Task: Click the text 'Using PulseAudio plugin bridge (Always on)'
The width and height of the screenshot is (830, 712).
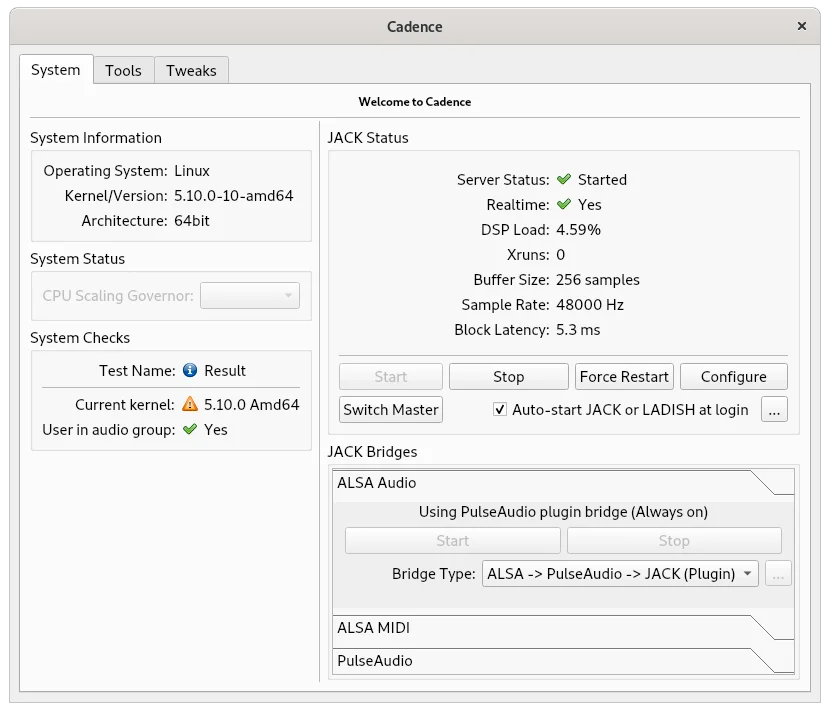Action: click(563, 512)
